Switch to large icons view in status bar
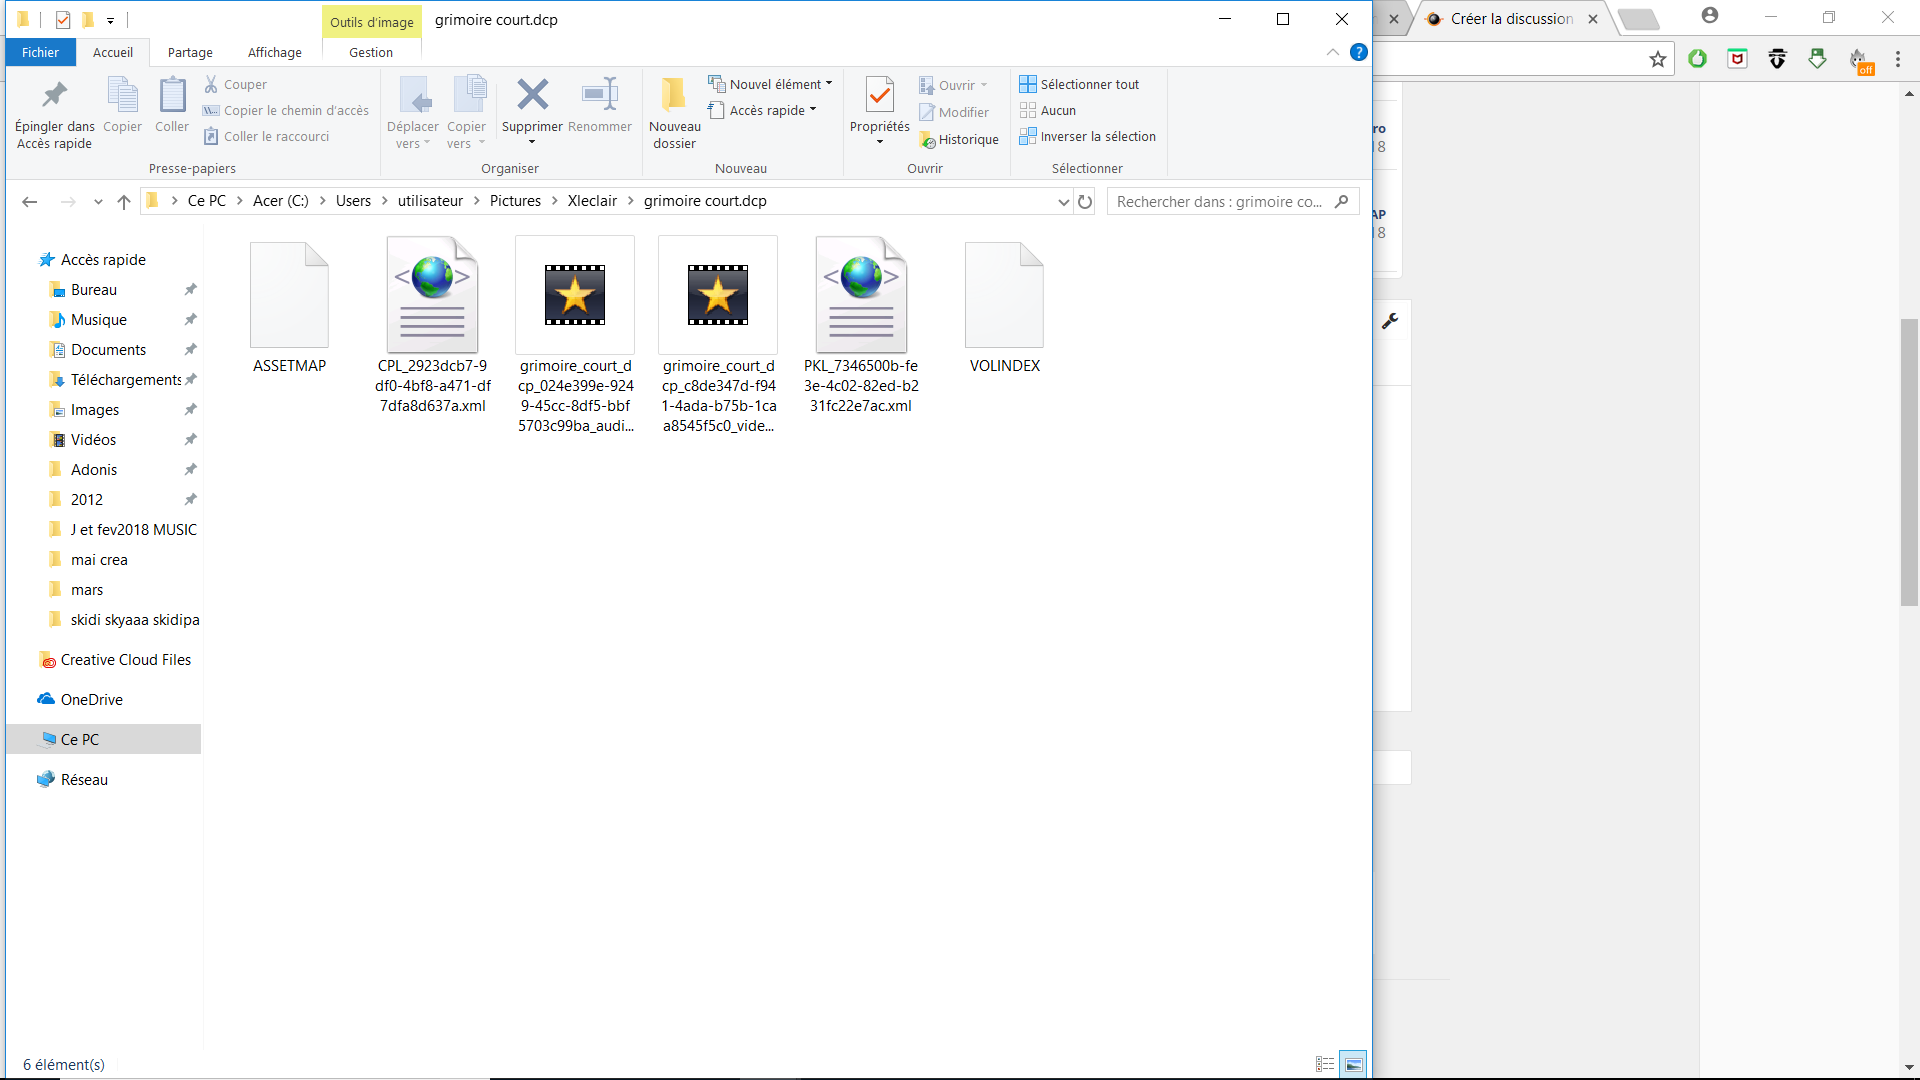 (1353, 1065)
